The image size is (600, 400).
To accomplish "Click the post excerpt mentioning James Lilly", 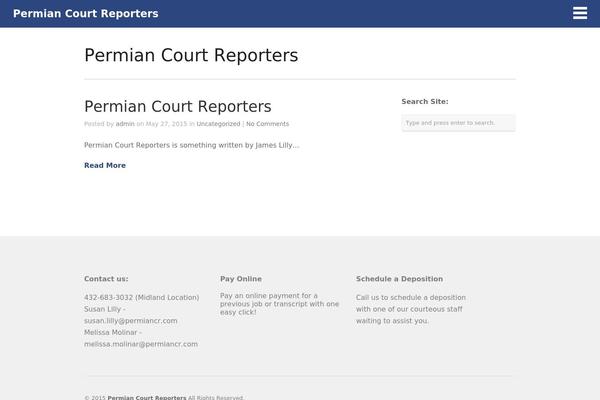I will (191, 145).
